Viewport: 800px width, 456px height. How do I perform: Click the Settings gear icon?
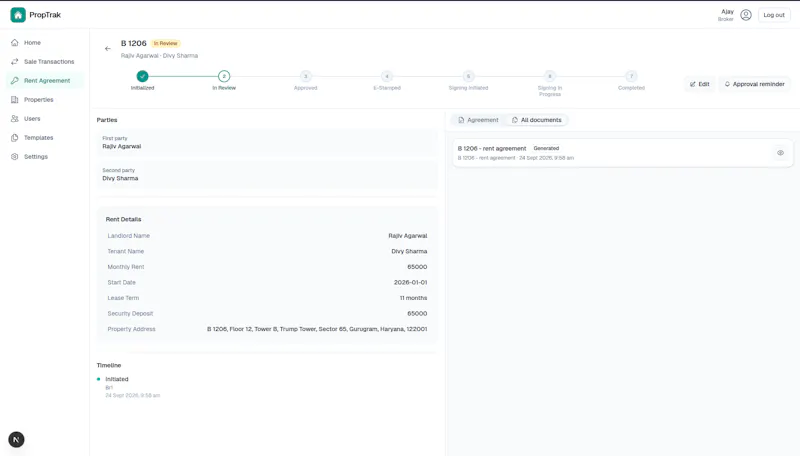[x=15, y=157]
